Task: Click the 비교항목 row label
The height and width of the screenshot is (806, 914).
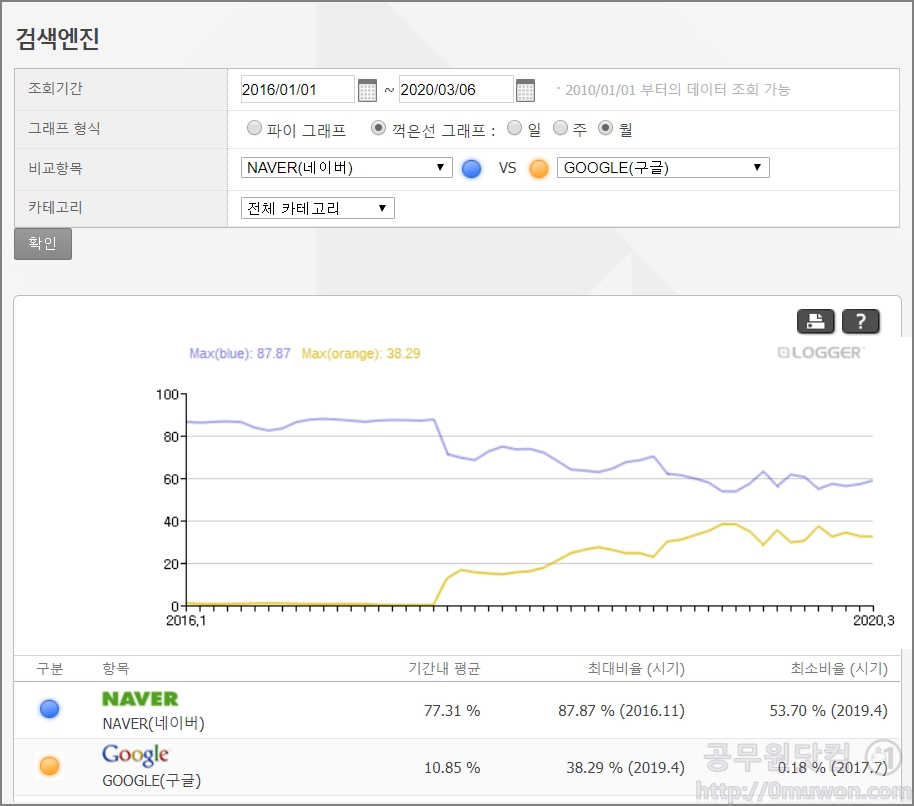Action: (55, 168)
